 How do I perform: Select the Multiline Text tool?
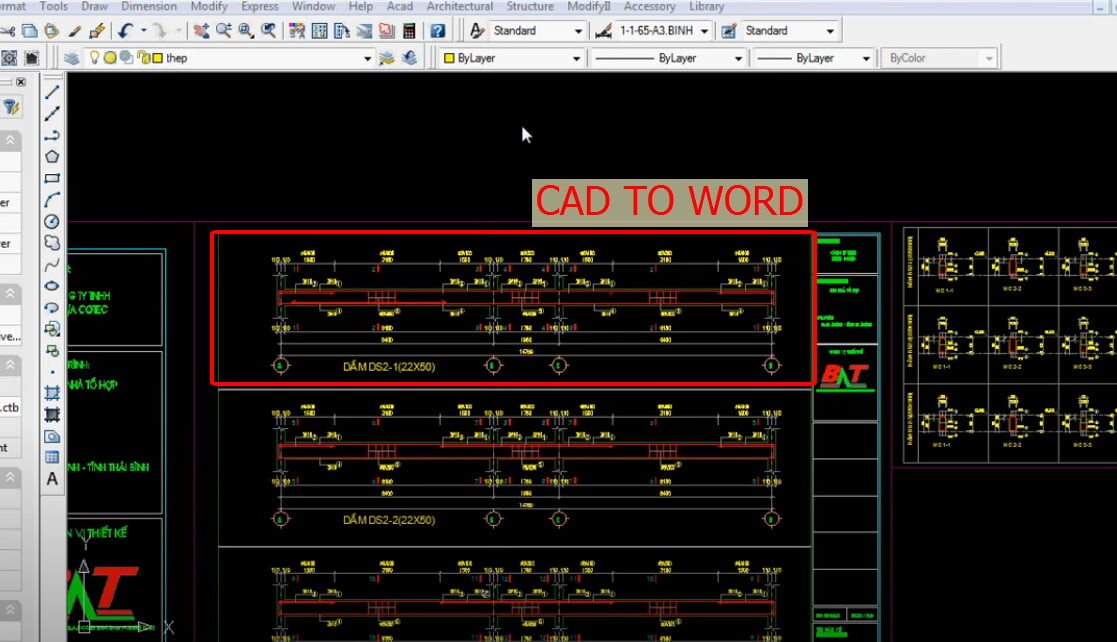pos(52,478)
